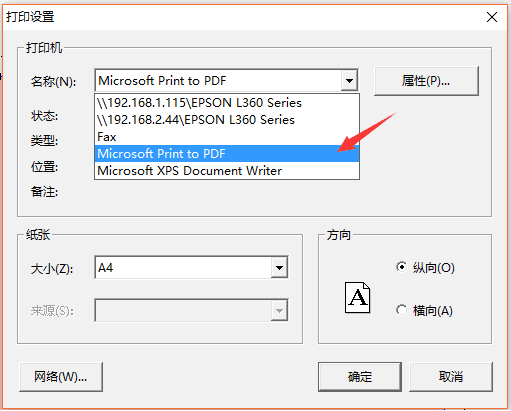
Task: Open printer 属性(P) properties
Action: (426, 81)
